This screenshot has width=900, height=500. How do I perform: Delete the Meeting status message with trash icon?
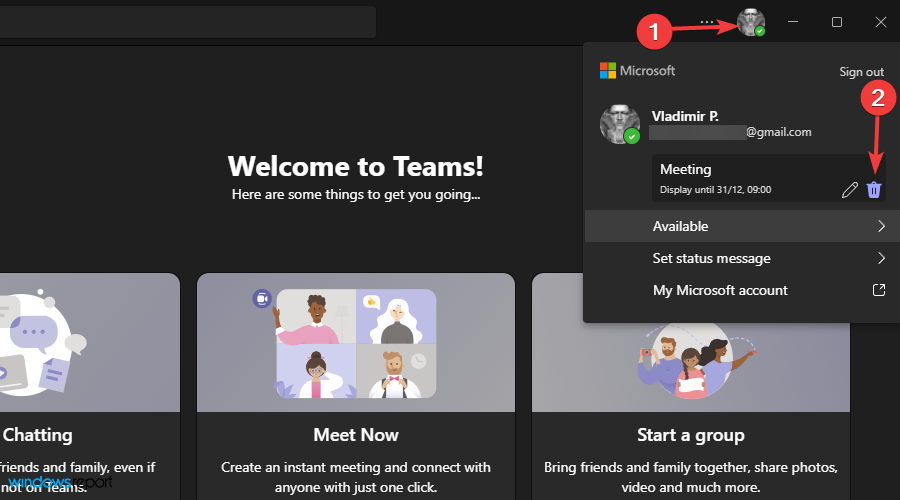874,189
